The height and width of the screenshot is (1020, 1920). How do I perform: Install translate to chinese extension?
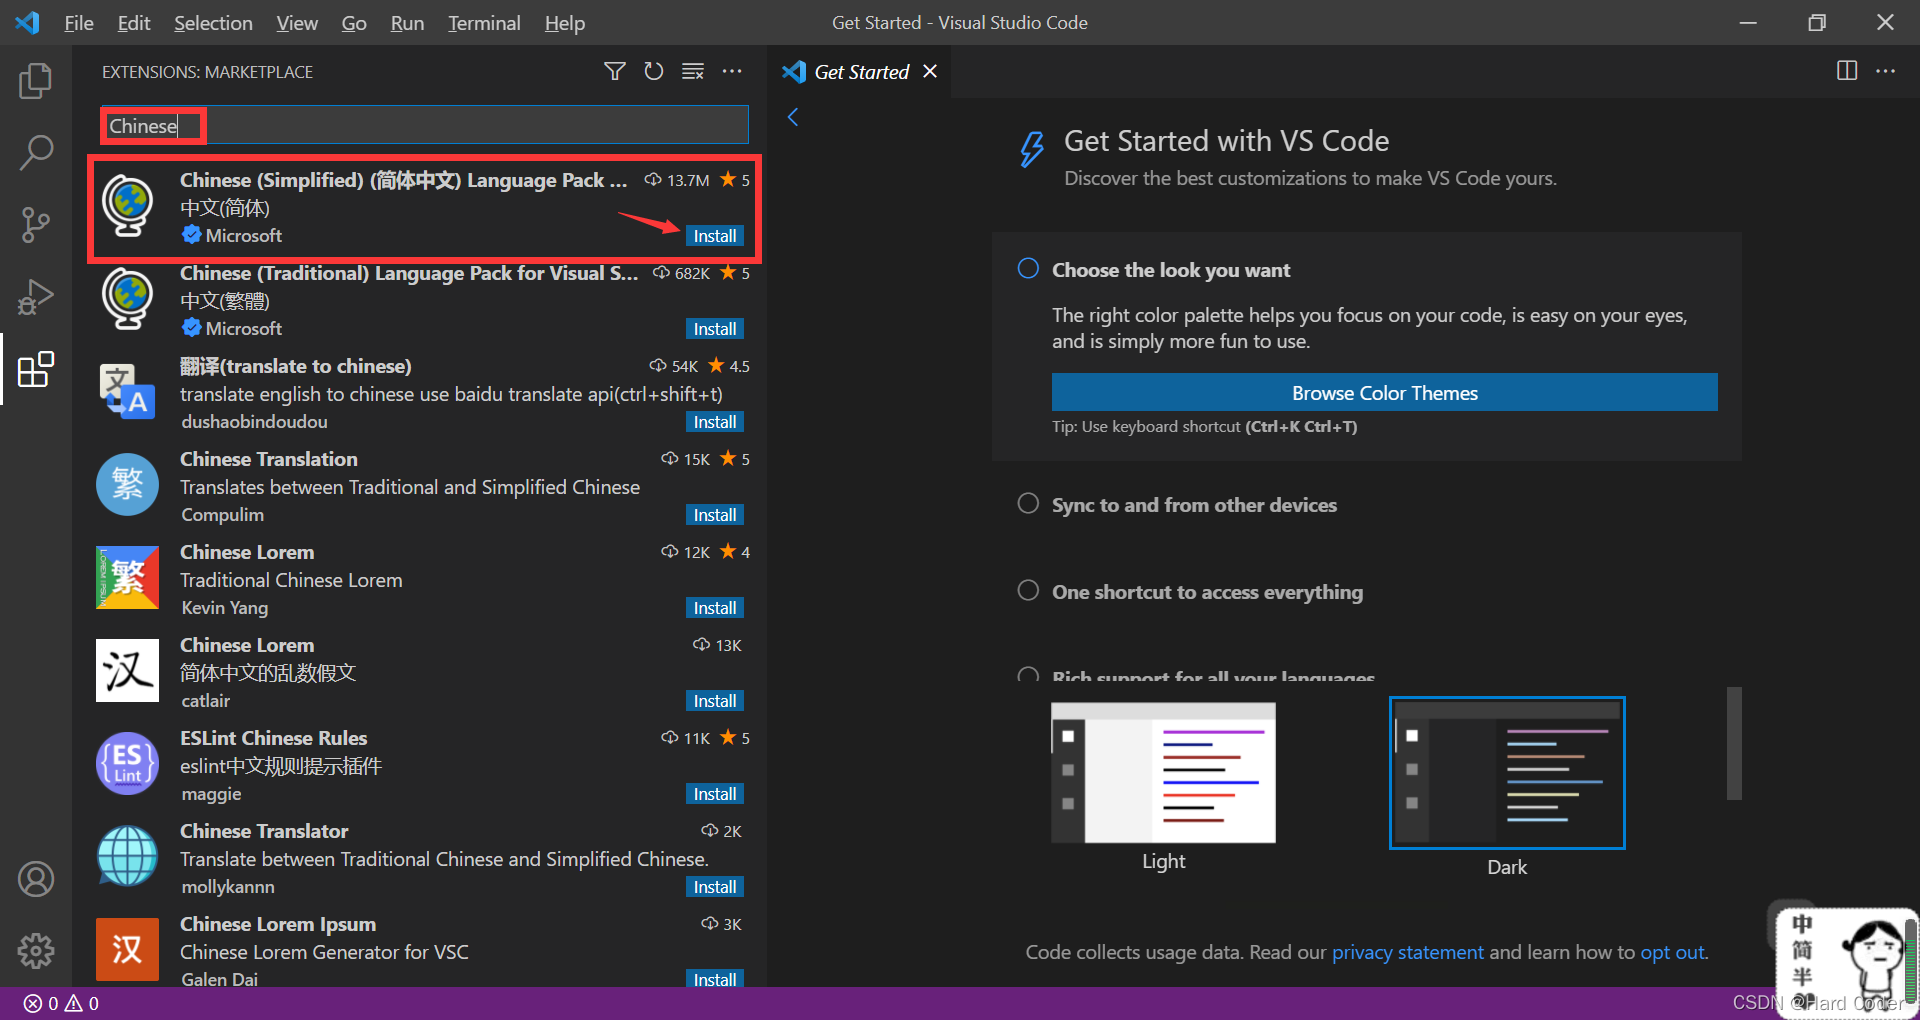715,422
